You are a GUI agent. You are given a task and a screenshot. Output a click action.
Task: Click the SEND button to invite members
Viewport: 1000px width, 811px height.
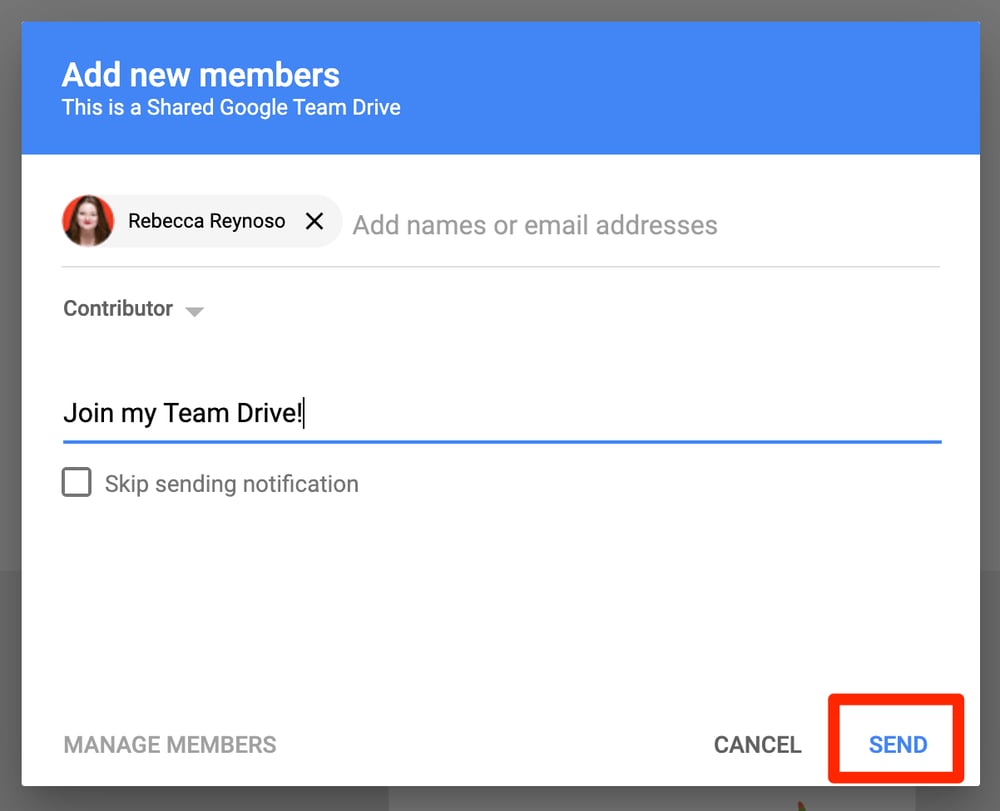click(896, 744)
